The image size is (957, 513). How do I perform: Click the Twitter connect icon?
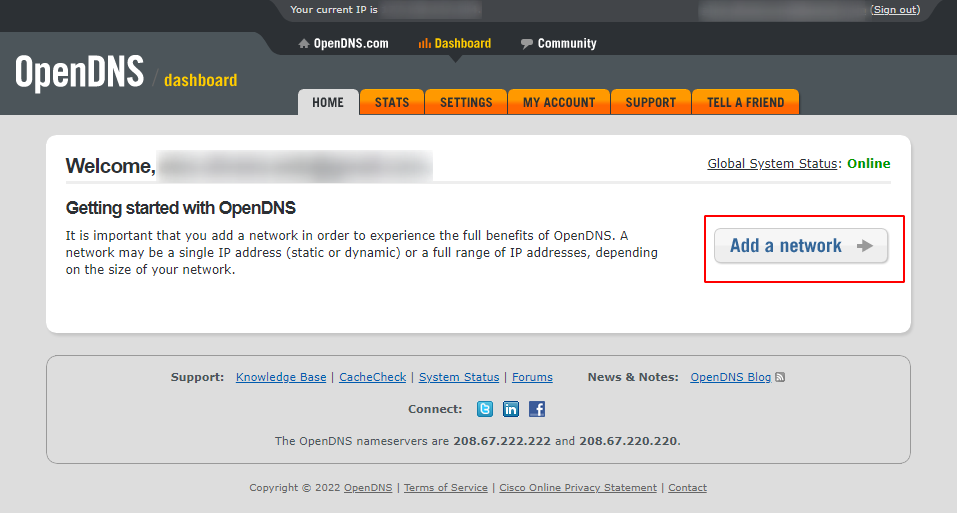485,409
